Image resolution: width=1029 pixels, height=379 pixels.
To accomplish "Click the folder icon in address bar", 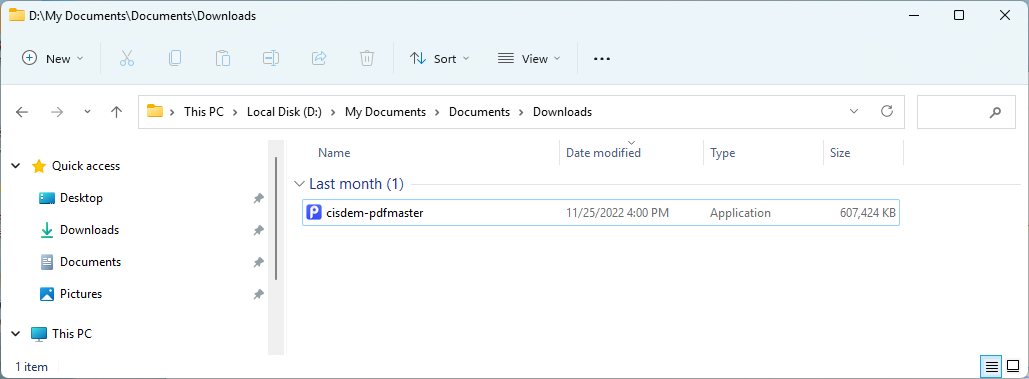I will (155, 111).
